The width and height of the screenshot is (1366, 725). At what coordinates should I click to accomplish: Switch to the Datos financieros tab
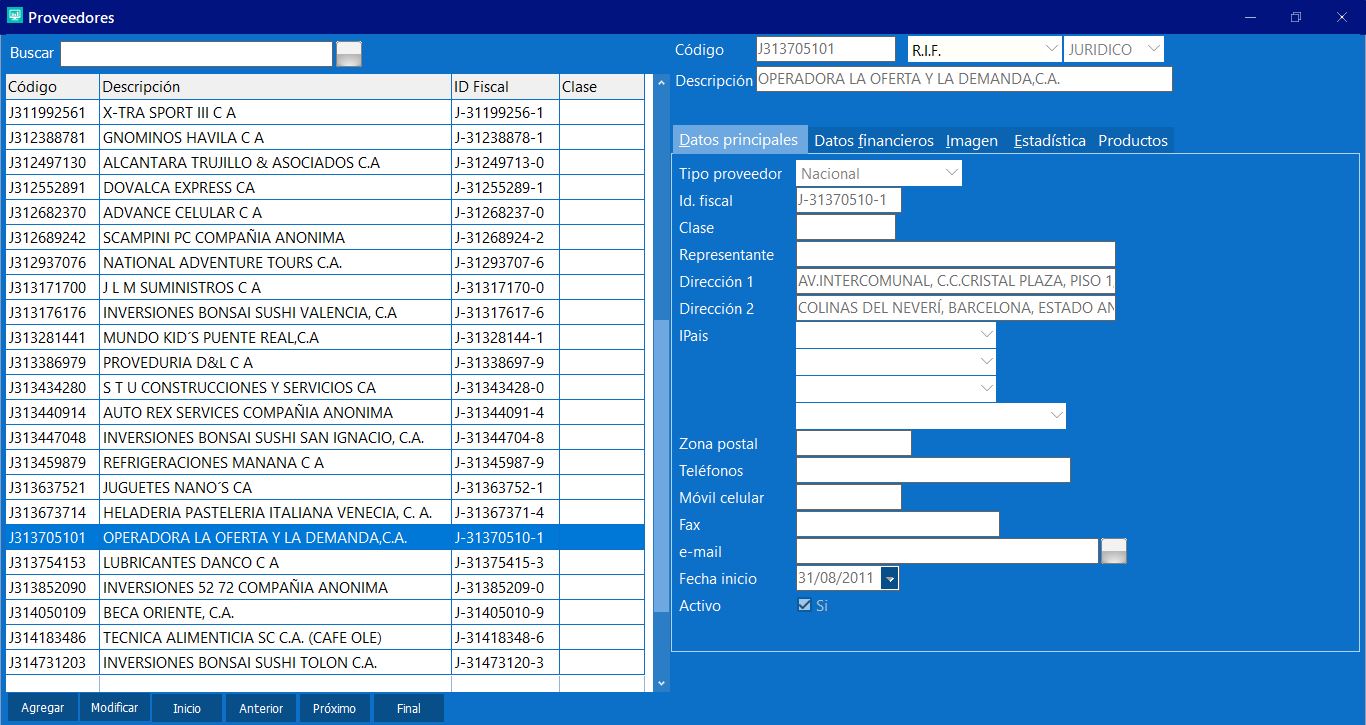coord(874,140)
